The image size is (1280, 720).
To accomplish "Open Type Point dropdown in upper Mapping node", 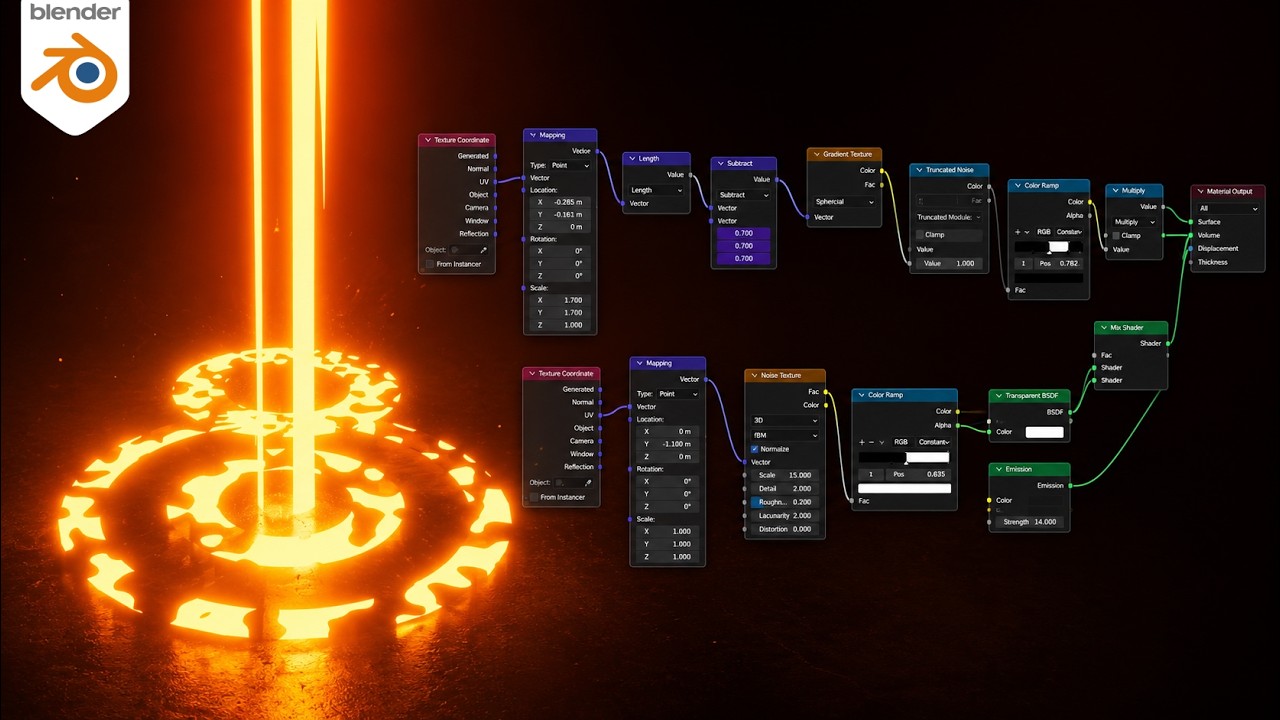I will pyautogui.click(x=572, y=165).
